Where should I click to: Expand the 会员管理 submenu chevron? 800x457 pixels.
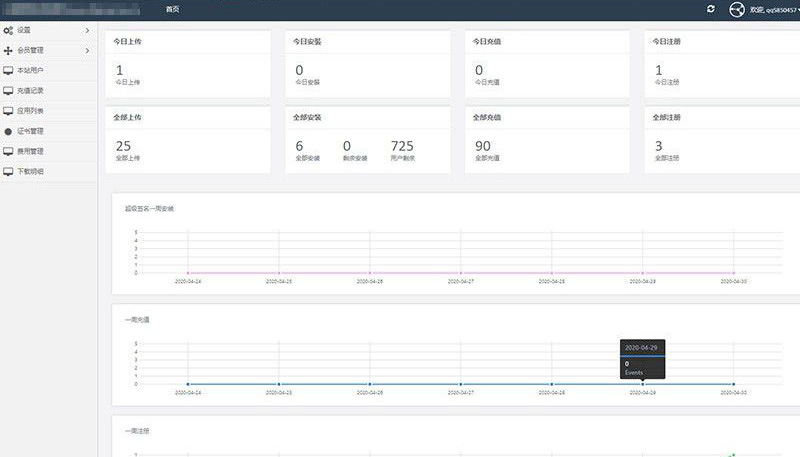click(x=87, y=50)
